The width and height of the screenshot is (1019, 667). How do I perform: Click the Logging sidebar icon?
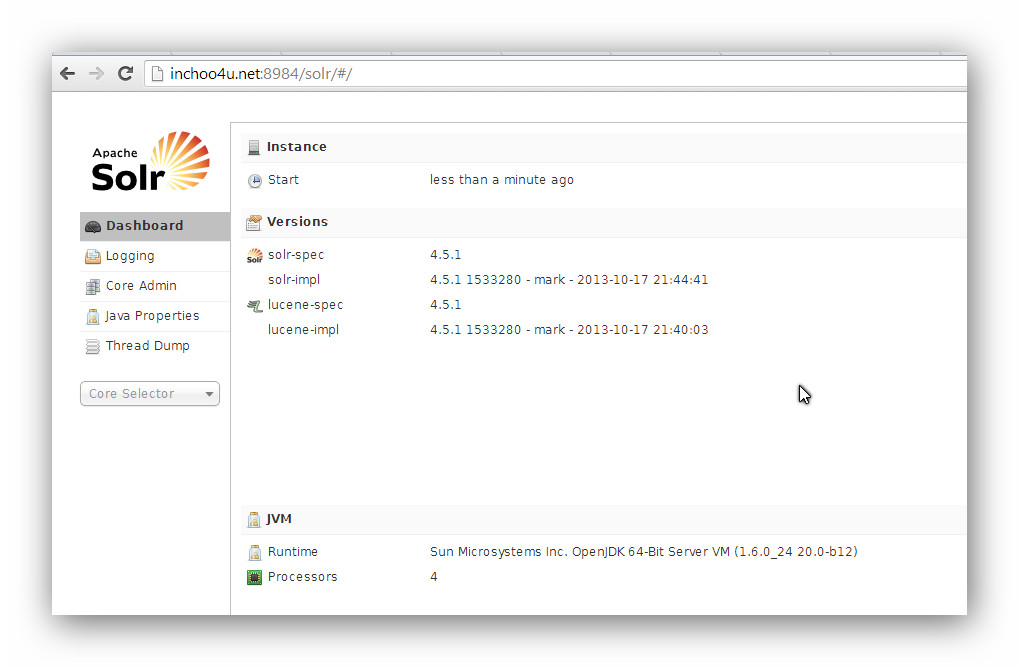pyautogui.click(x=93, y=257)
